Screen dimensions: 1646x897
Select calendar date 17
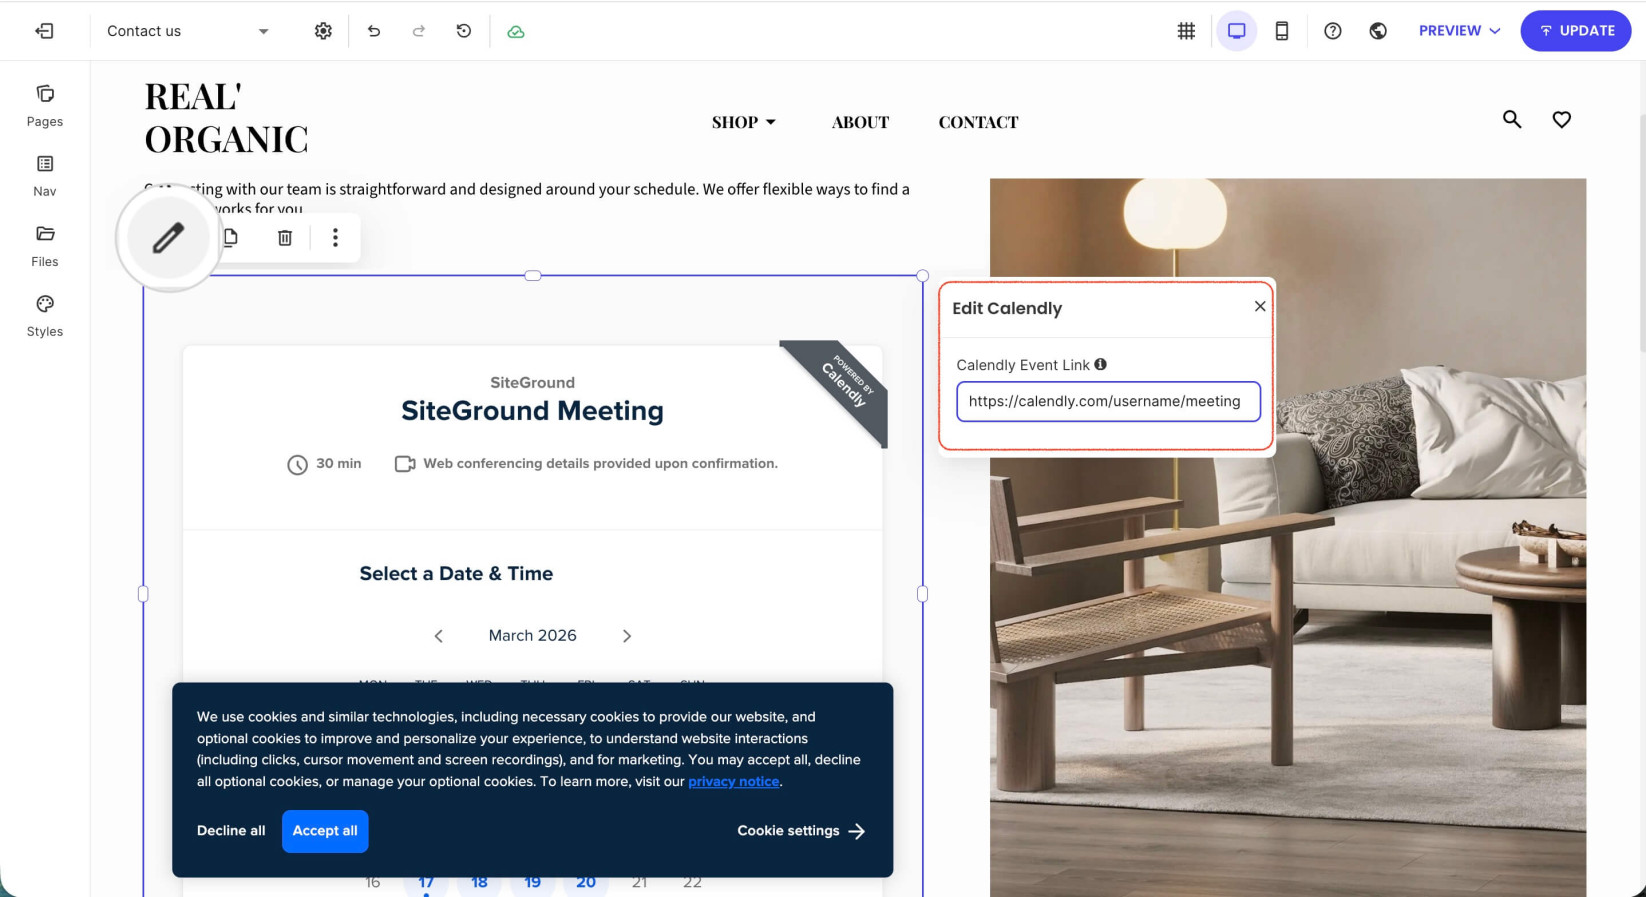426,882
